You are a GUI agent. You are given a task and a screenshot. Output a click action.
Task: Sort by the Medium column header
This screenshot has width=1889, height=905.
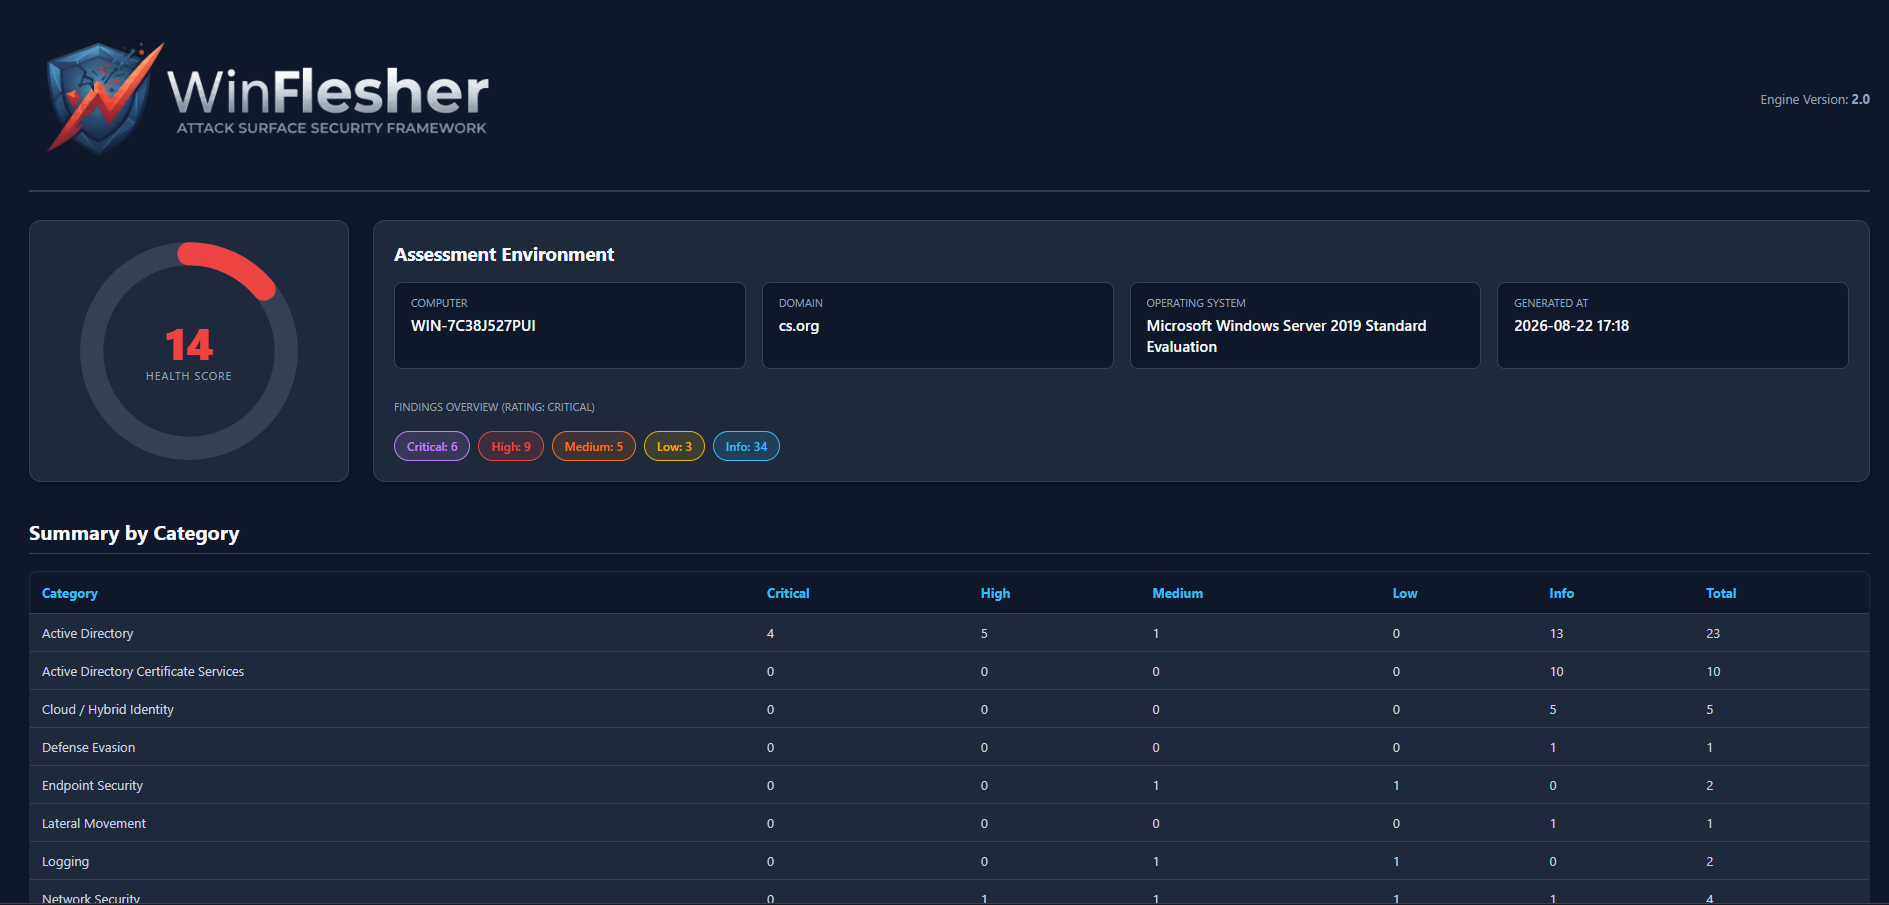(x=1178, y=593)
